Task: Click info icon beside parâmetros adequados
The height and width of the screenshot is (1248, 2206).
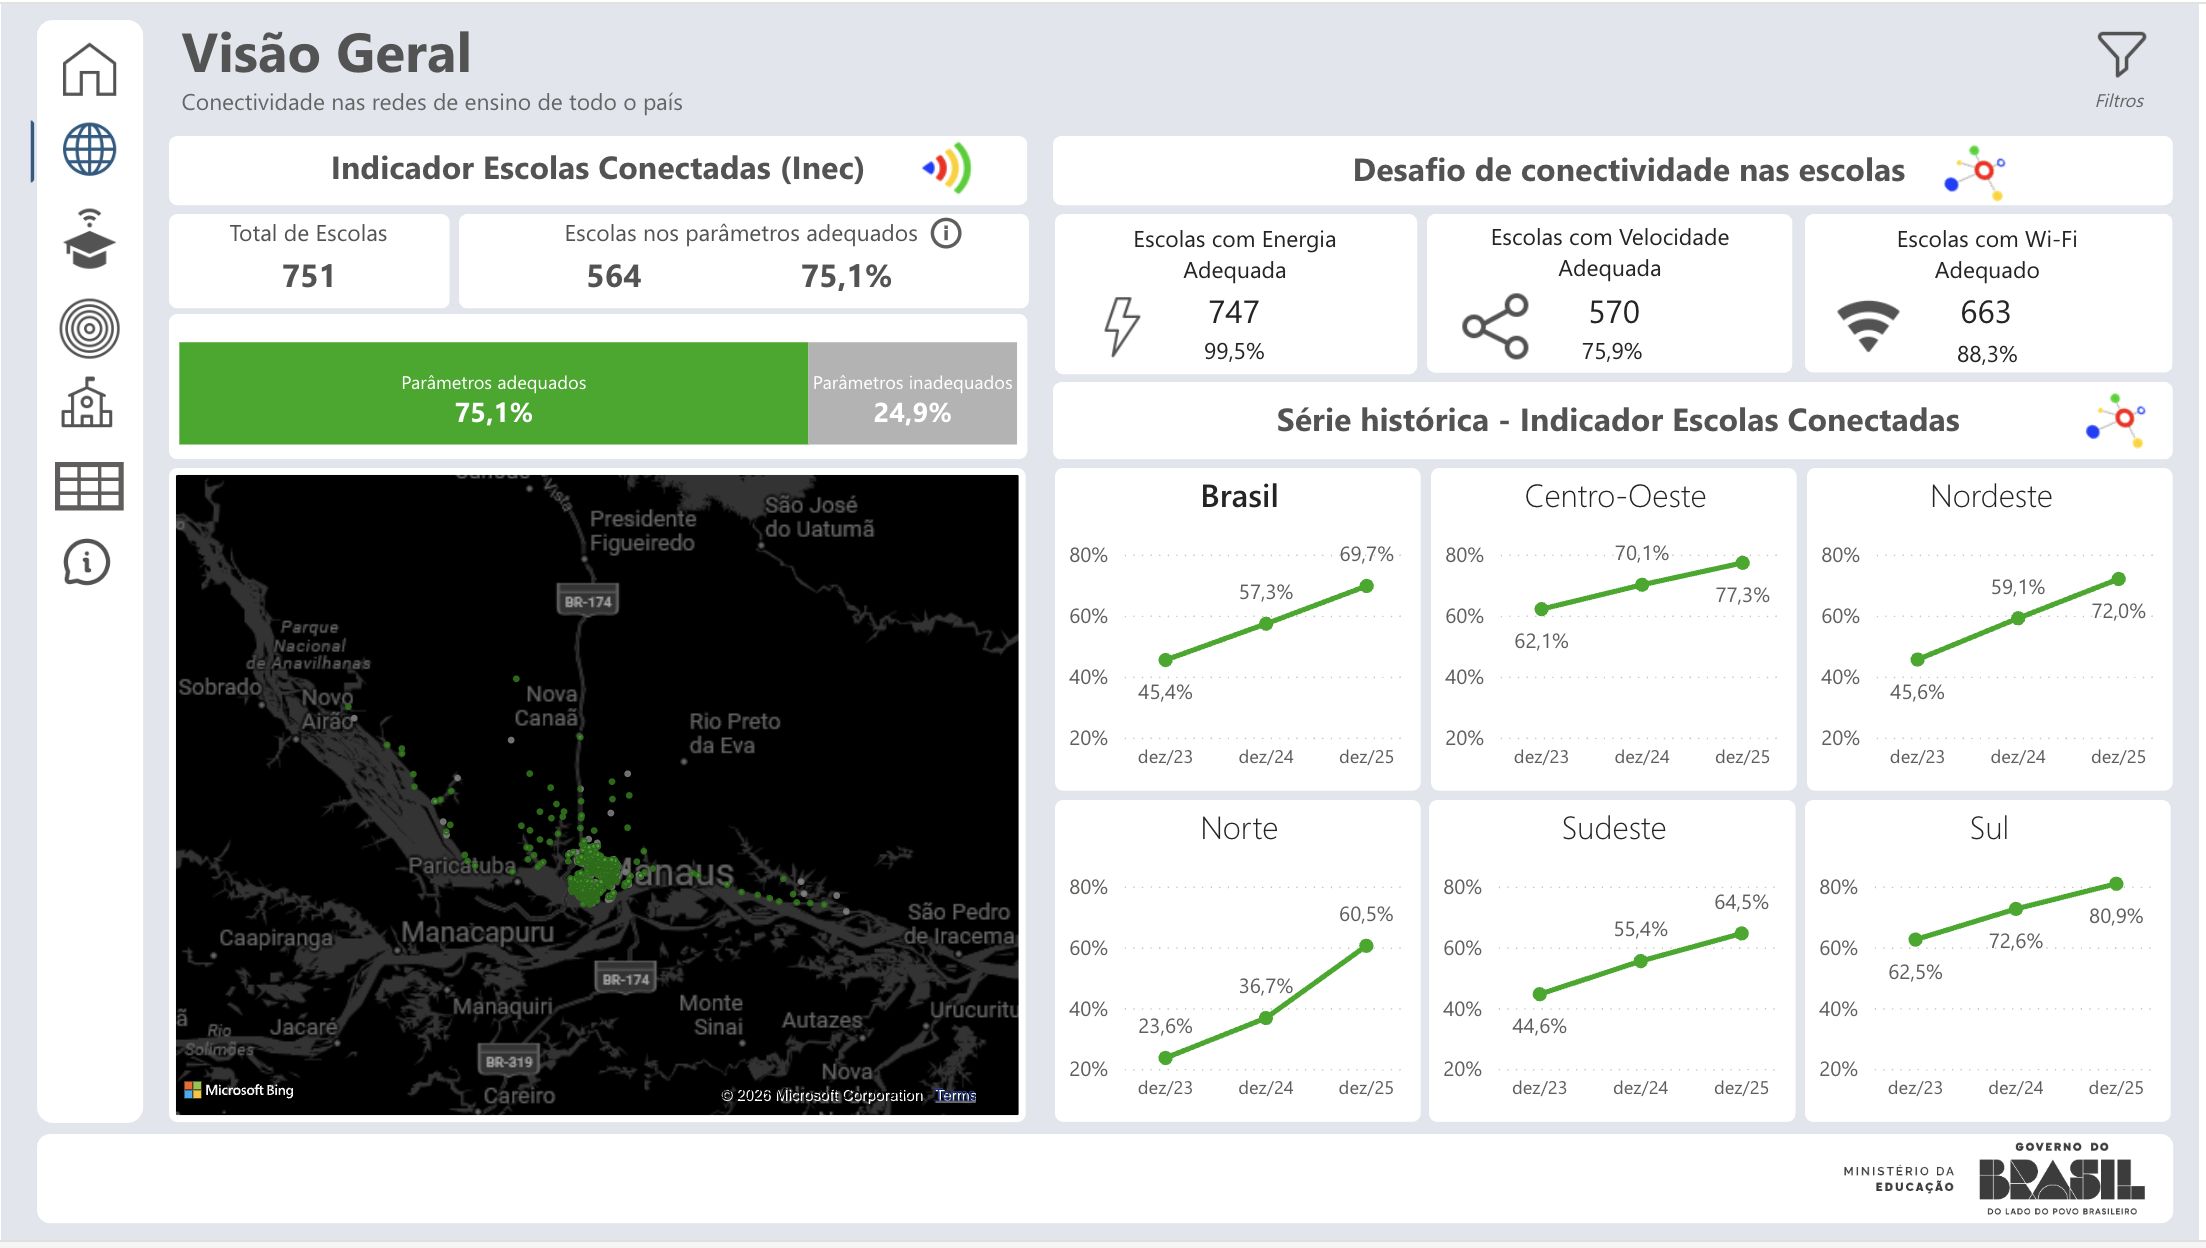Action: point(945,234)
